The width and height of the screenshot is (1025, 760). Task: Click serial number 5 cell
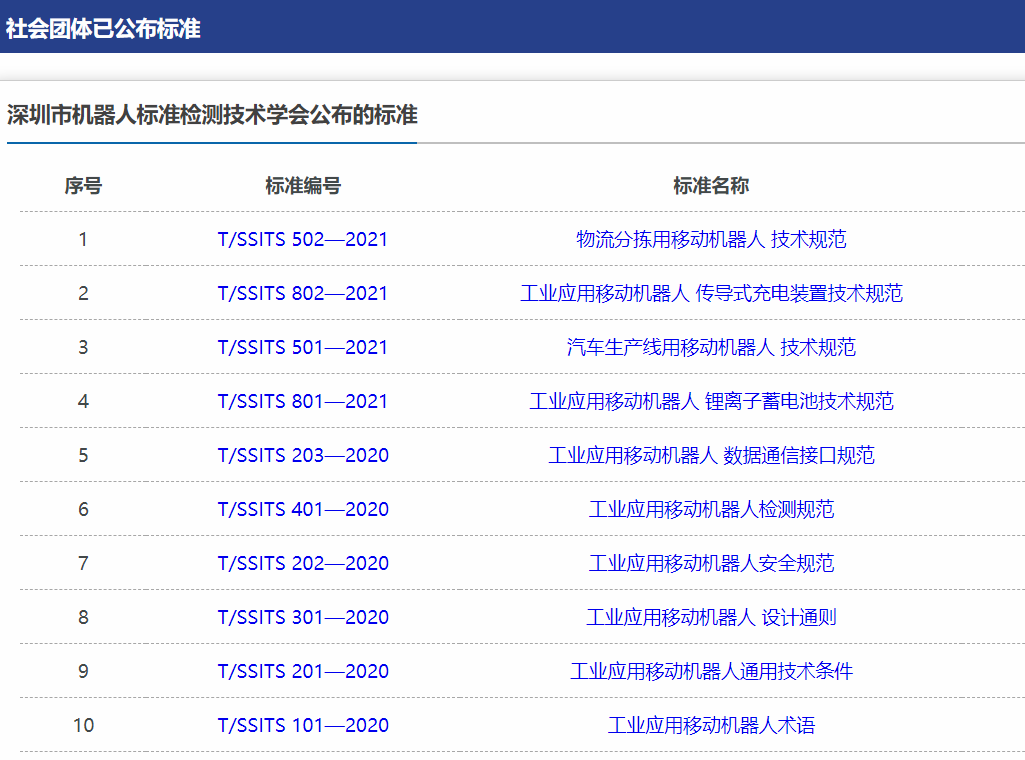(x=83, y=455)
